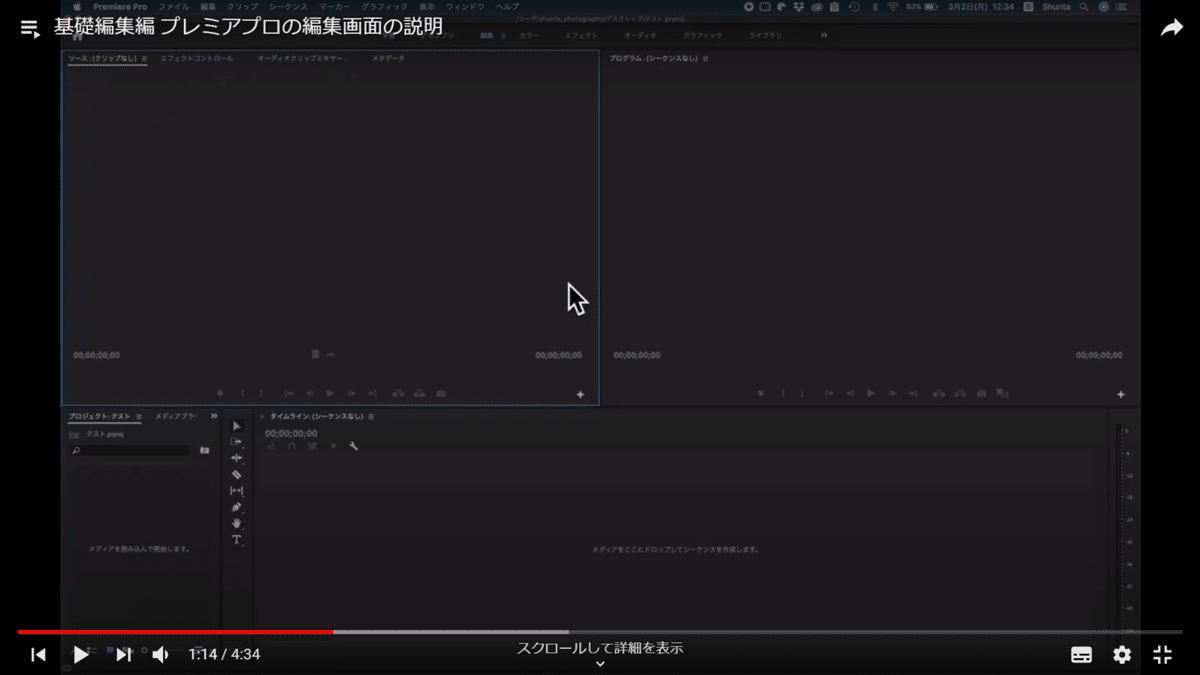Screen dimensions: 1200x675
Task: Open Source panel hamburger menu
Action: 144,59
